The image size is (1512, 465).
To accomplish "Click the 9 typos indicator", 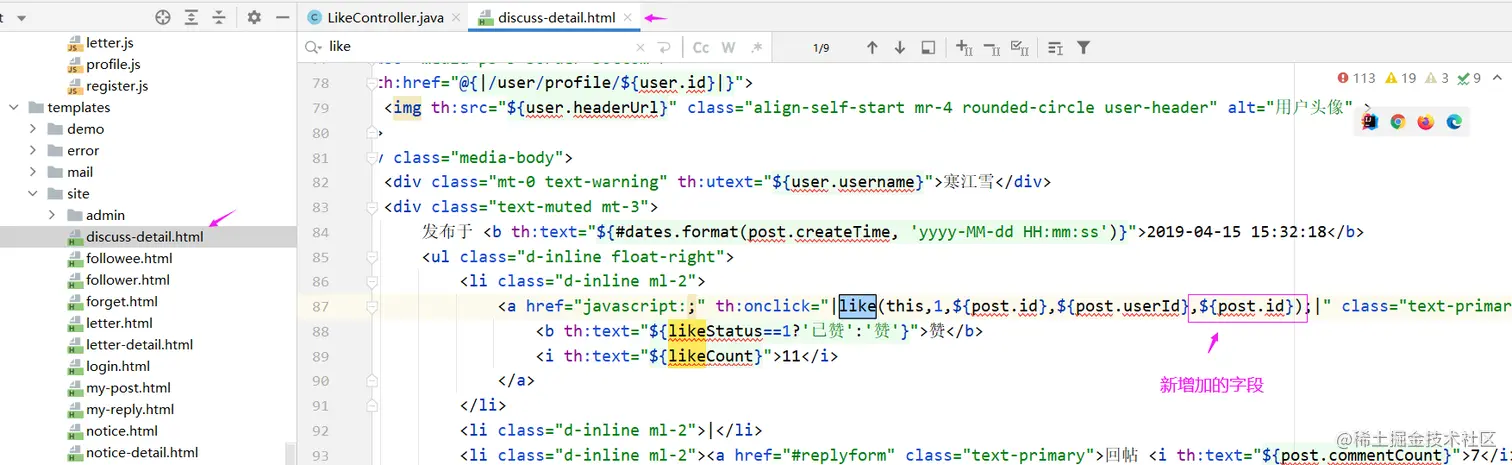I will [1469, 78].
